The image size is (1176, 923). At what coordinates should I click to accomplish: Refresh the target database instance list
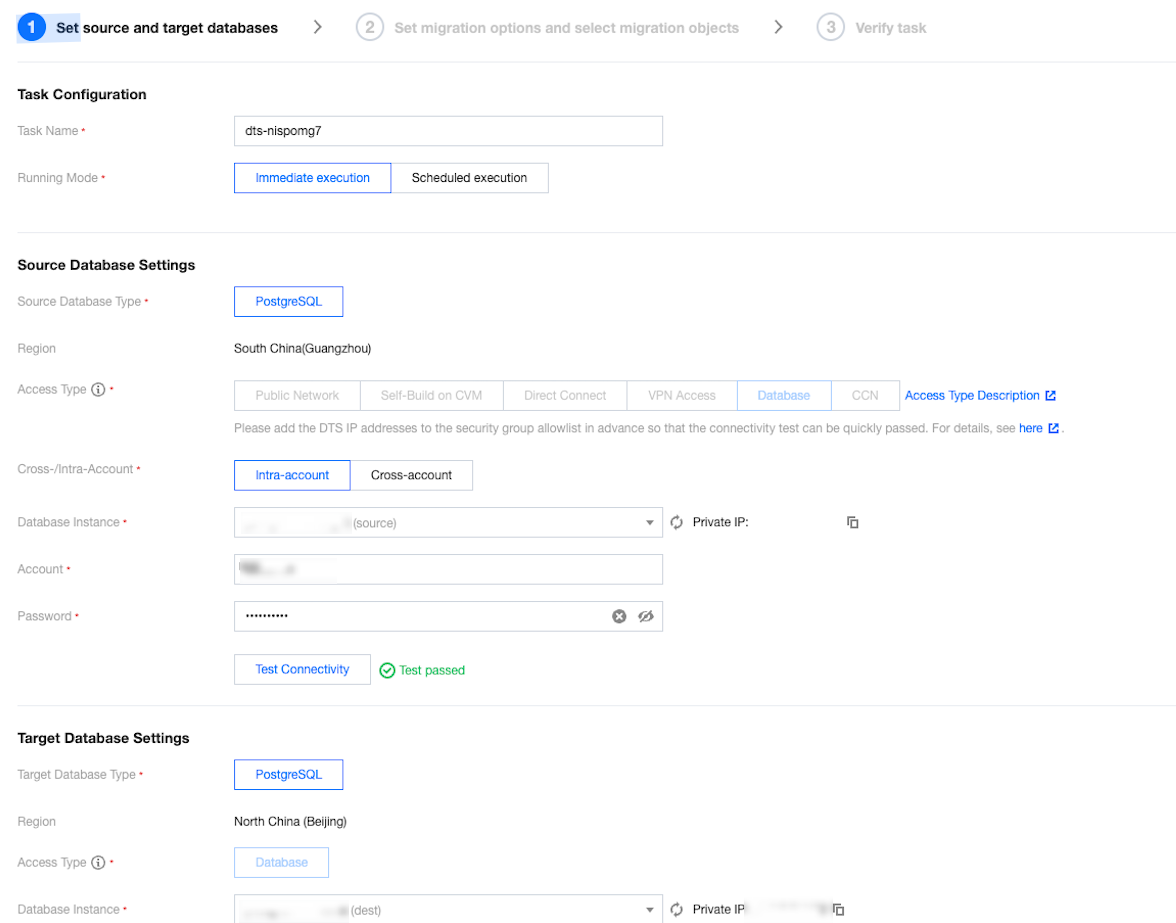coord(676,909)
